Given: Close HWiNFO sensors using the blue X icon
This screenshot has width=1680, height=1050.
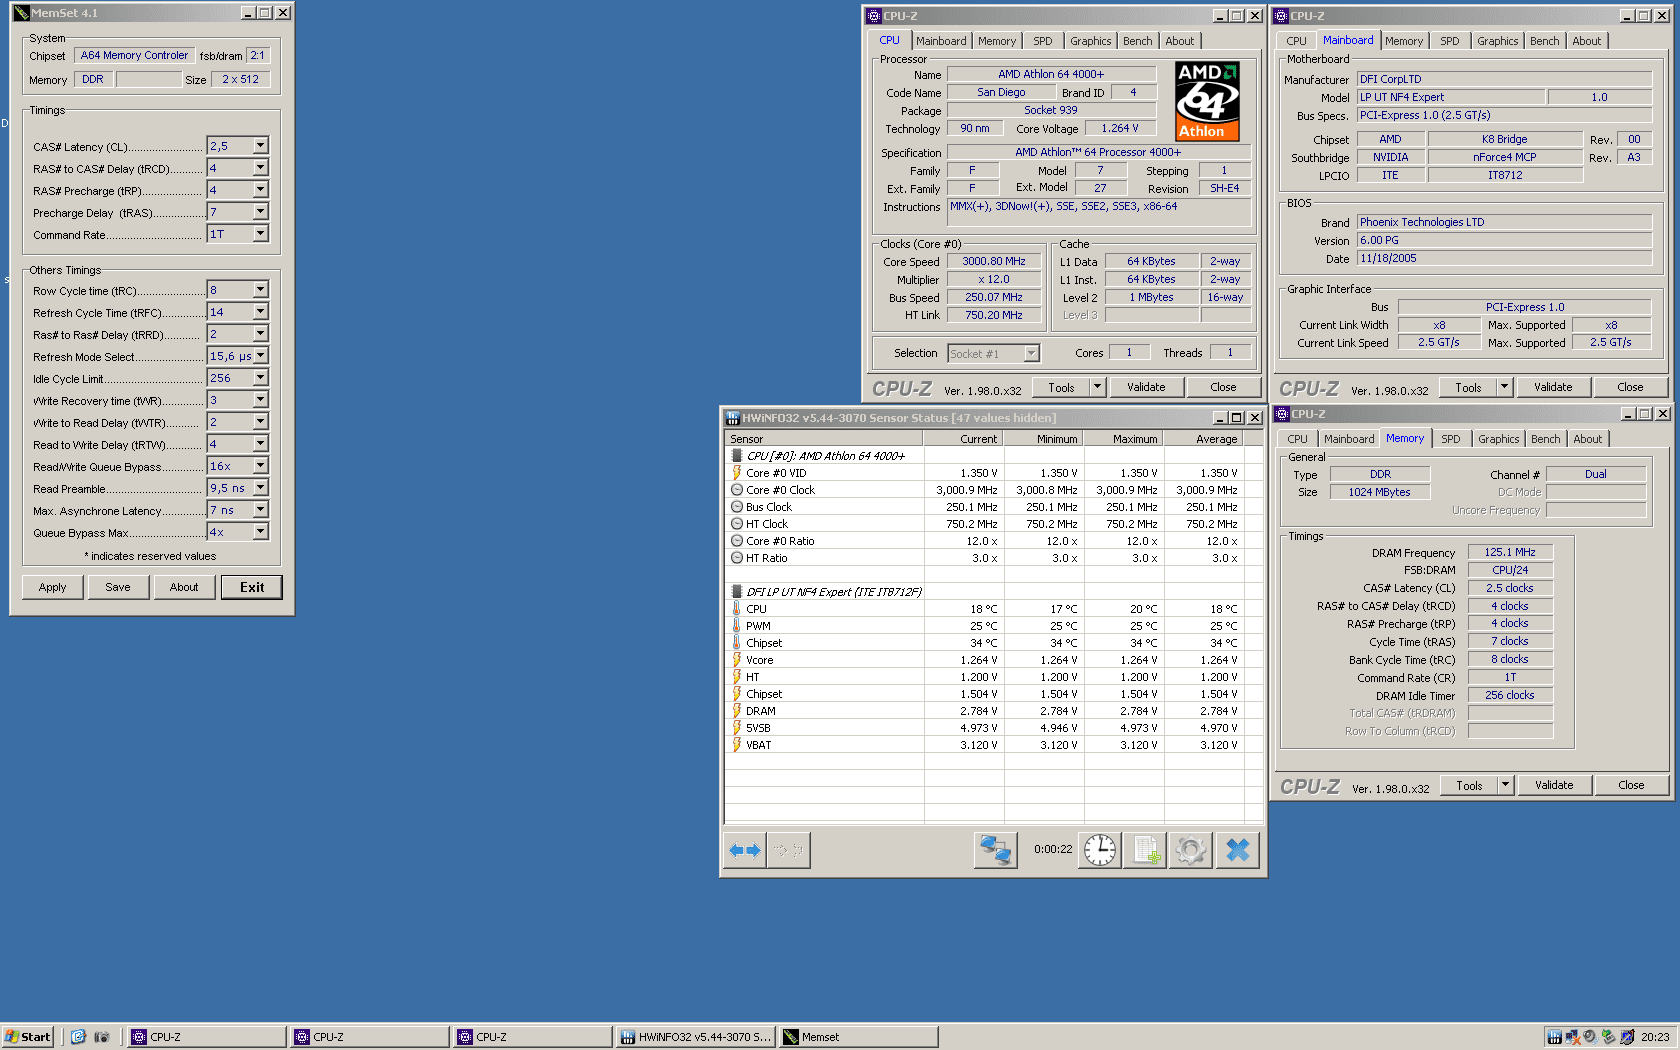Looking at the screenshot, I should (1237, 850).
